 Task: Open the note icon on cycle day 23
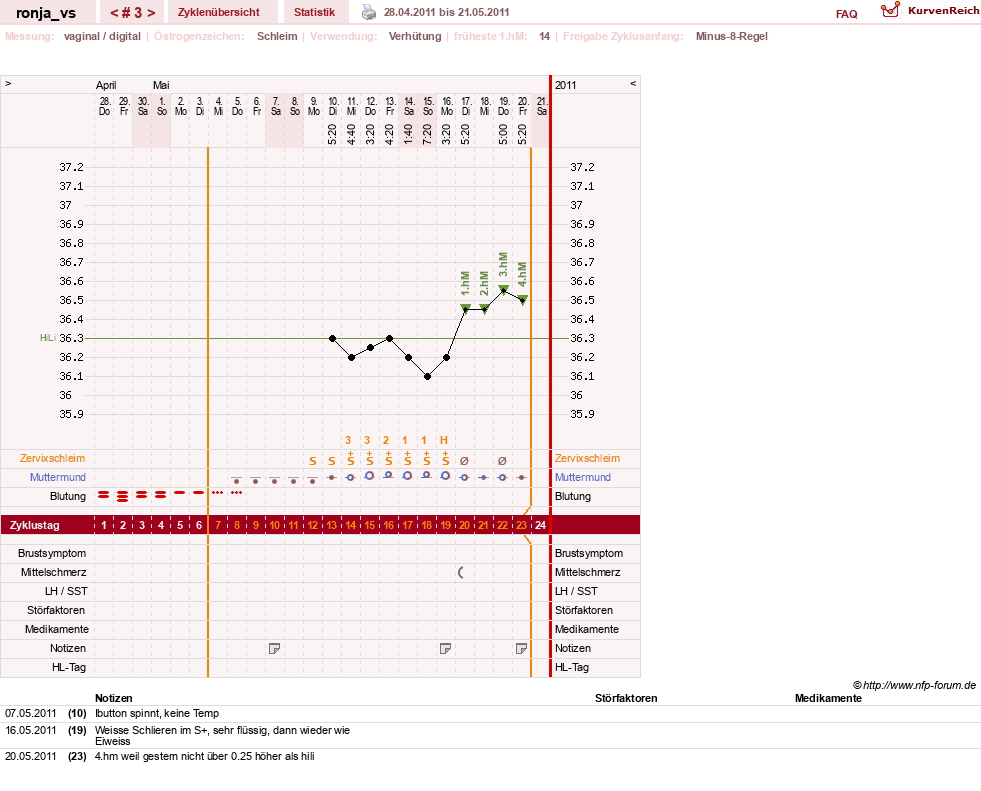[521, 648]
